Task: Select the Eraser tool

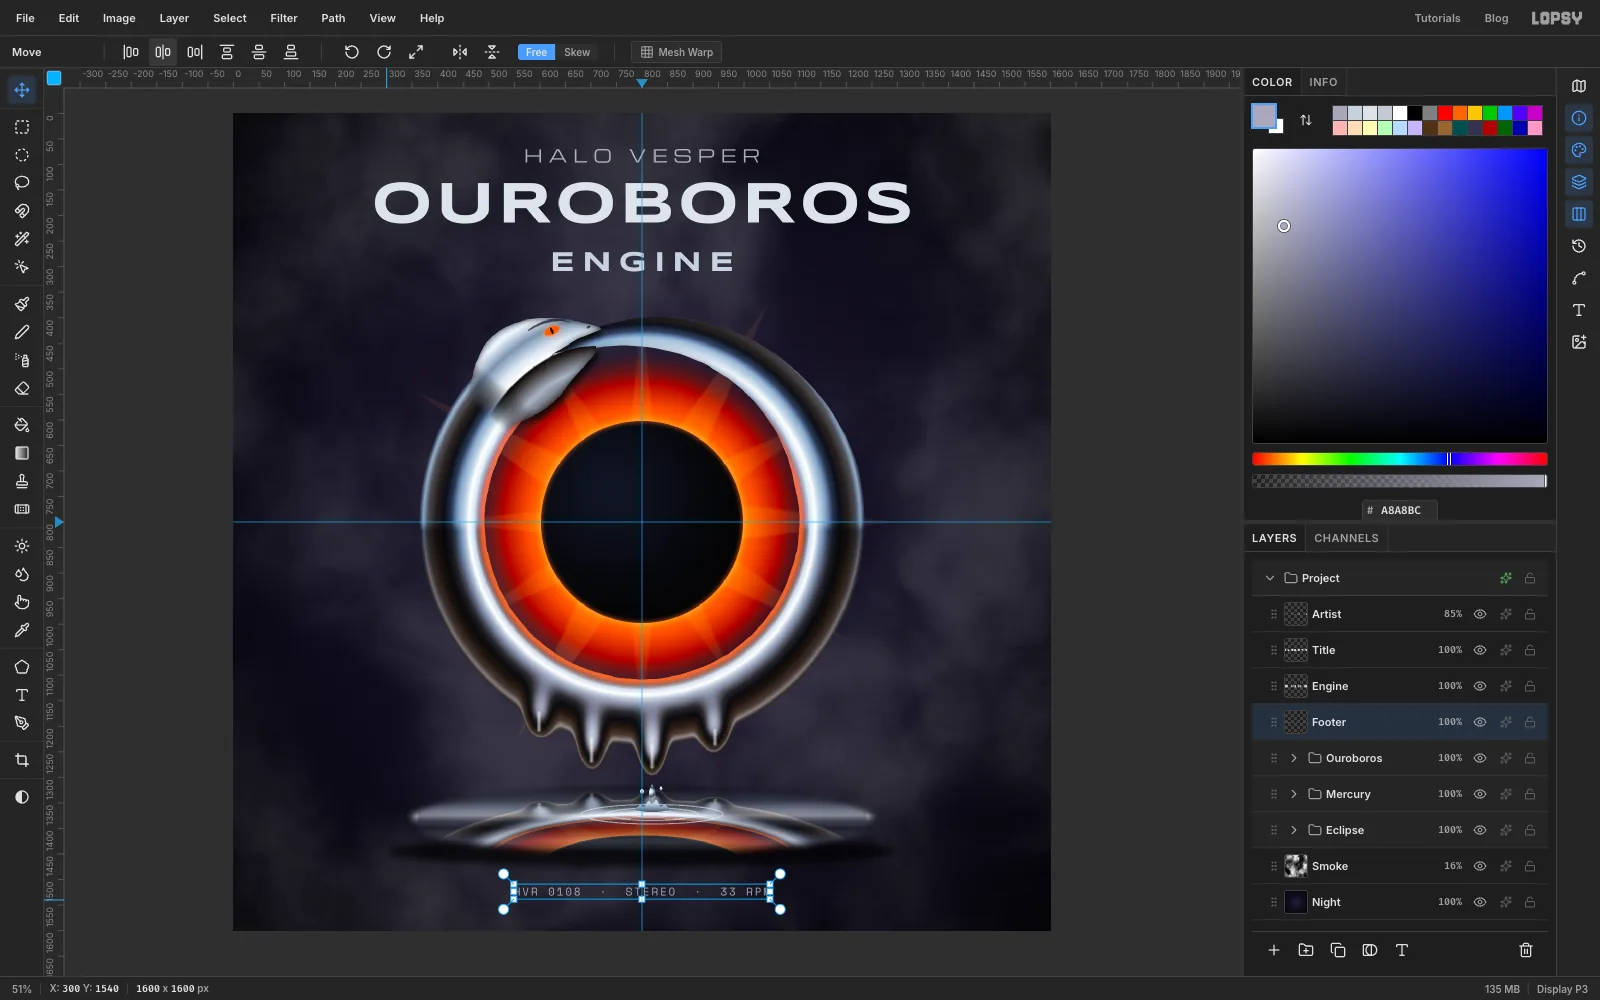Action: 22,388
